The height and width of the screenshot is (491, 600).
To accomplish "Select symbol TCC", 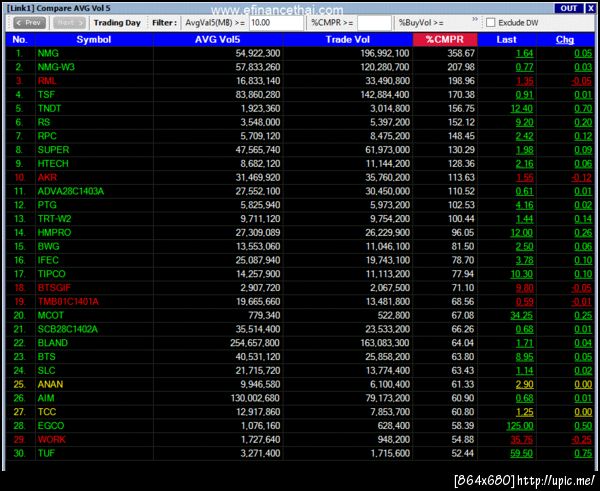I will tap(47, 412).
